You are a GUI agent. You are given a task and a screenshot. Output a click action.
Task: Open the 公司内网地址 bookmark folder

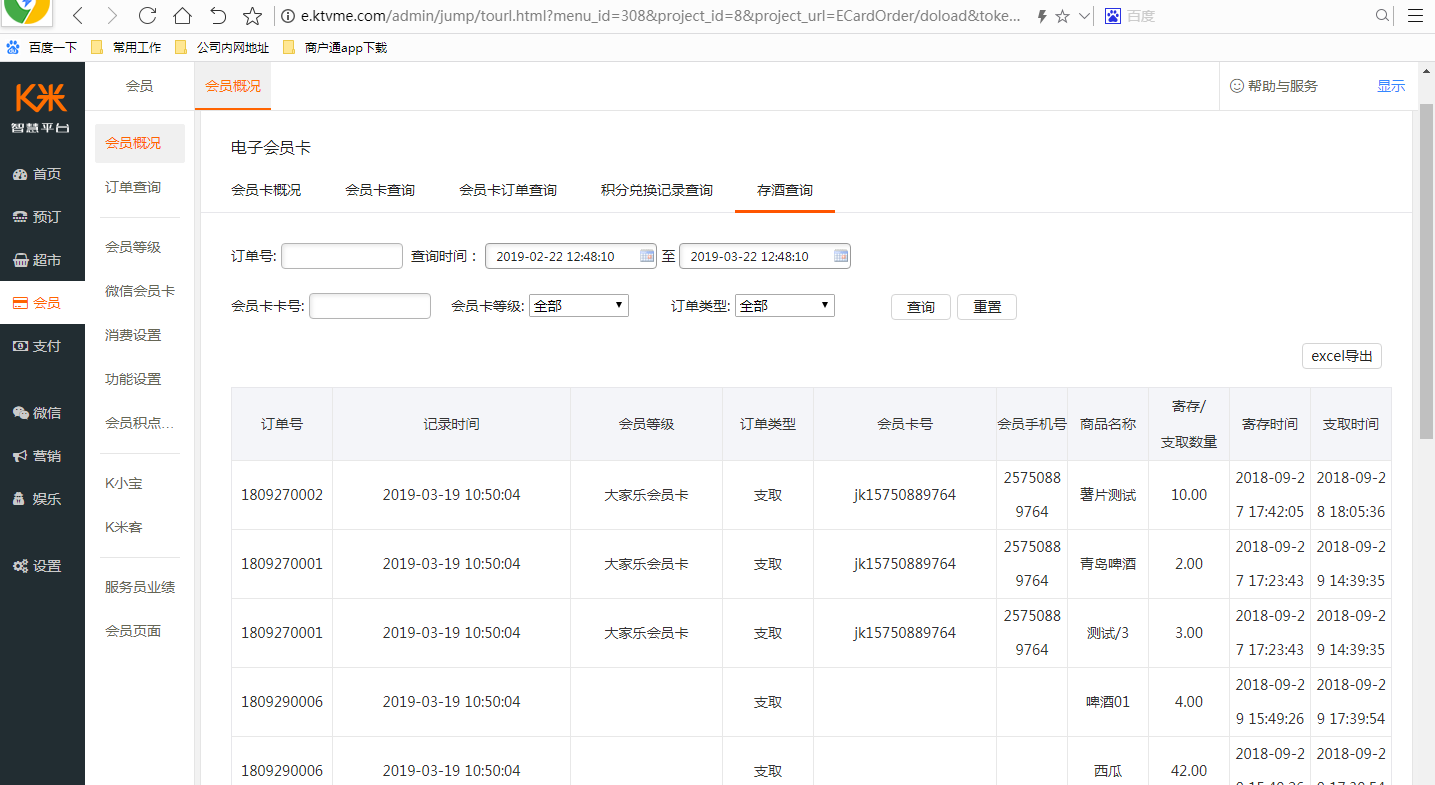tap(222, 47)
